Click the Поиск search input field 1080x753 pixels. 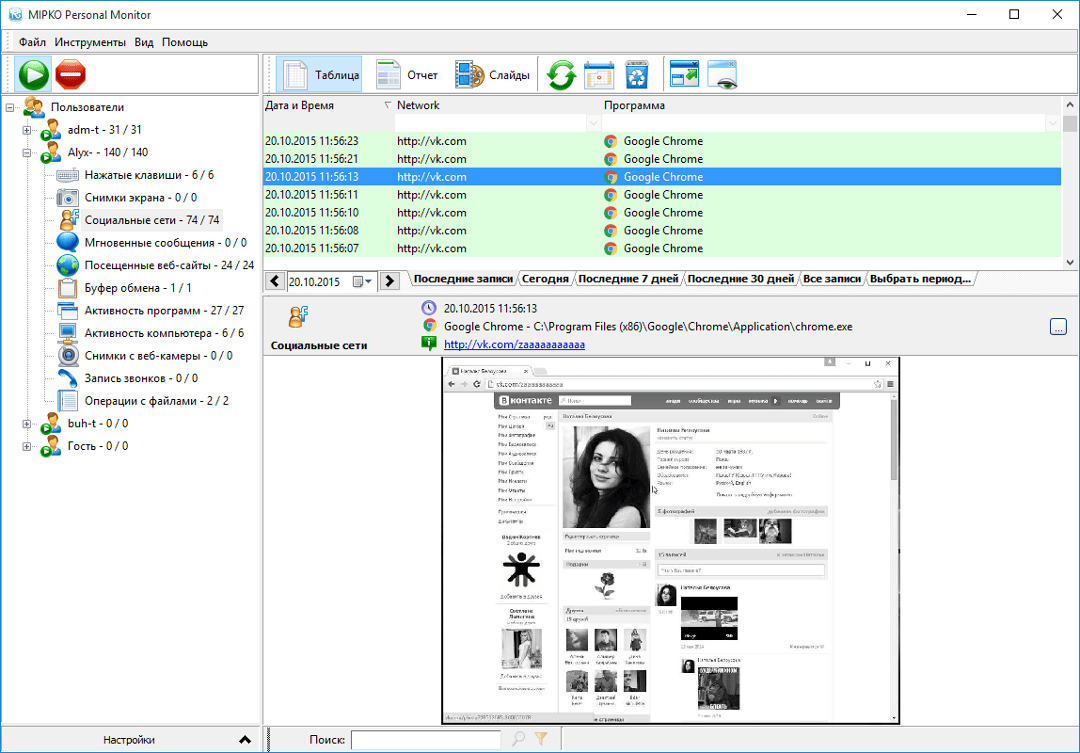click(428, 740)
